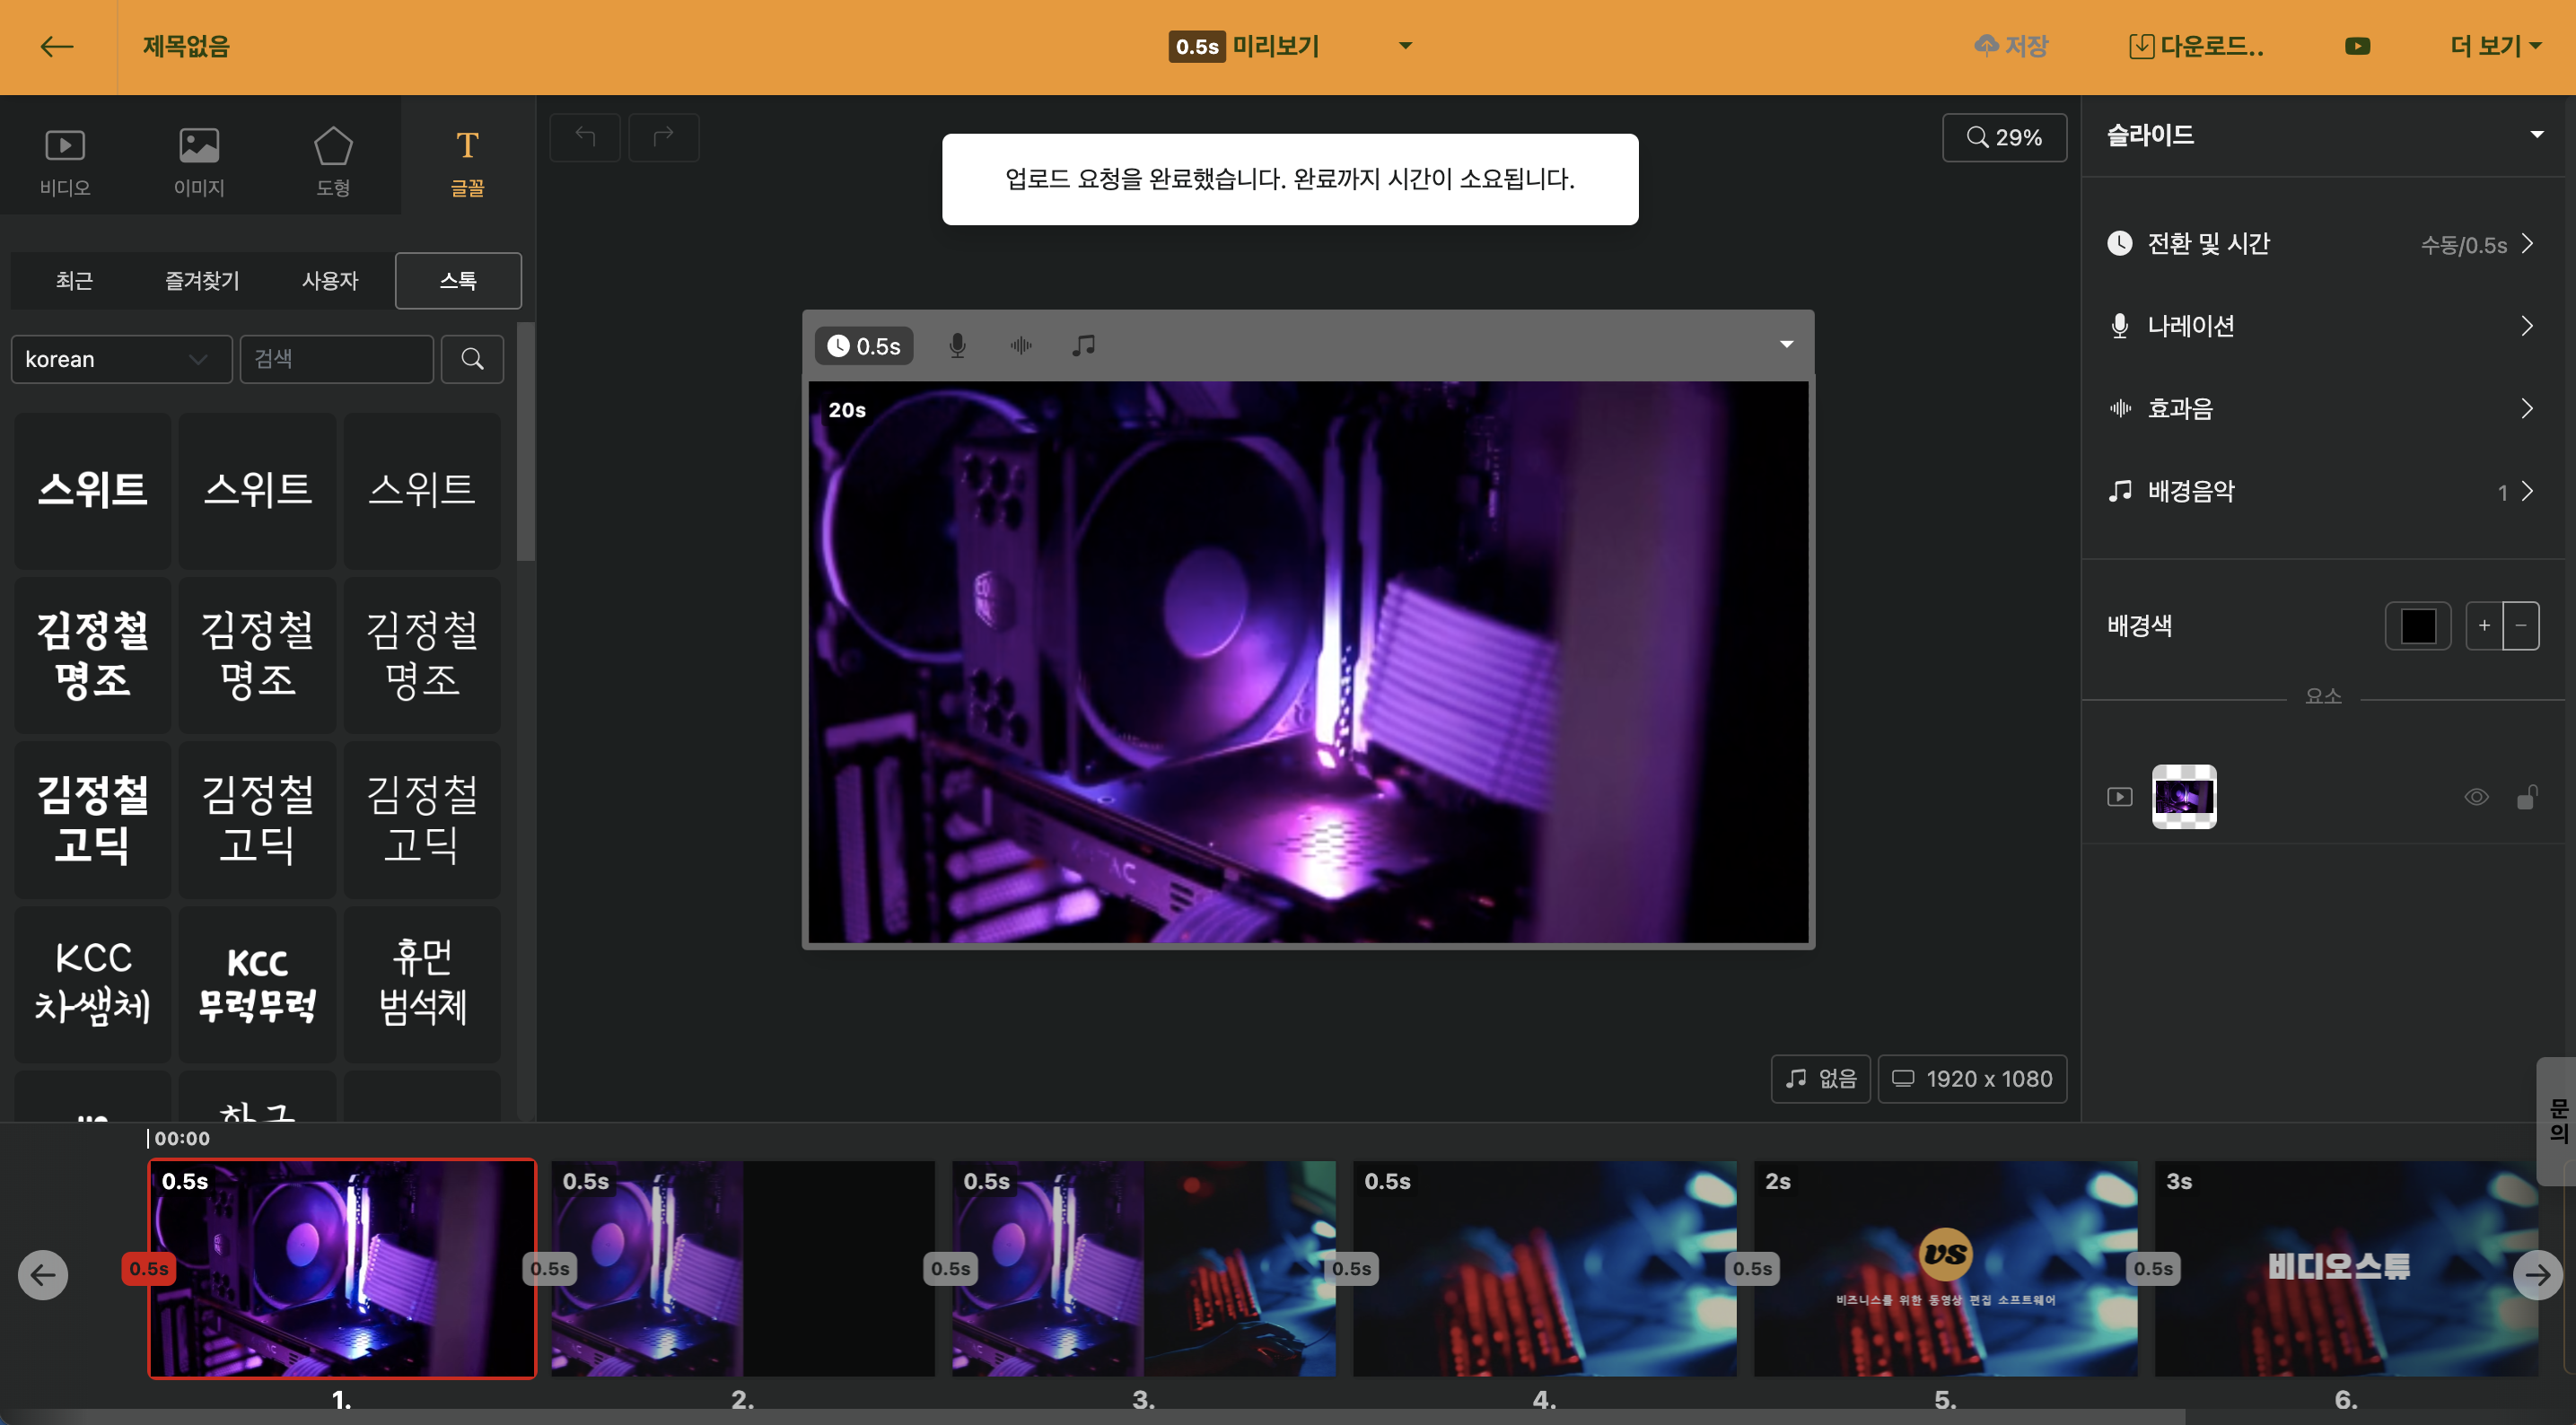Expand the 미리보기 preview dropdown arrow
The height and width of the screenshot is (1425, 2576).
(1405, 46)
